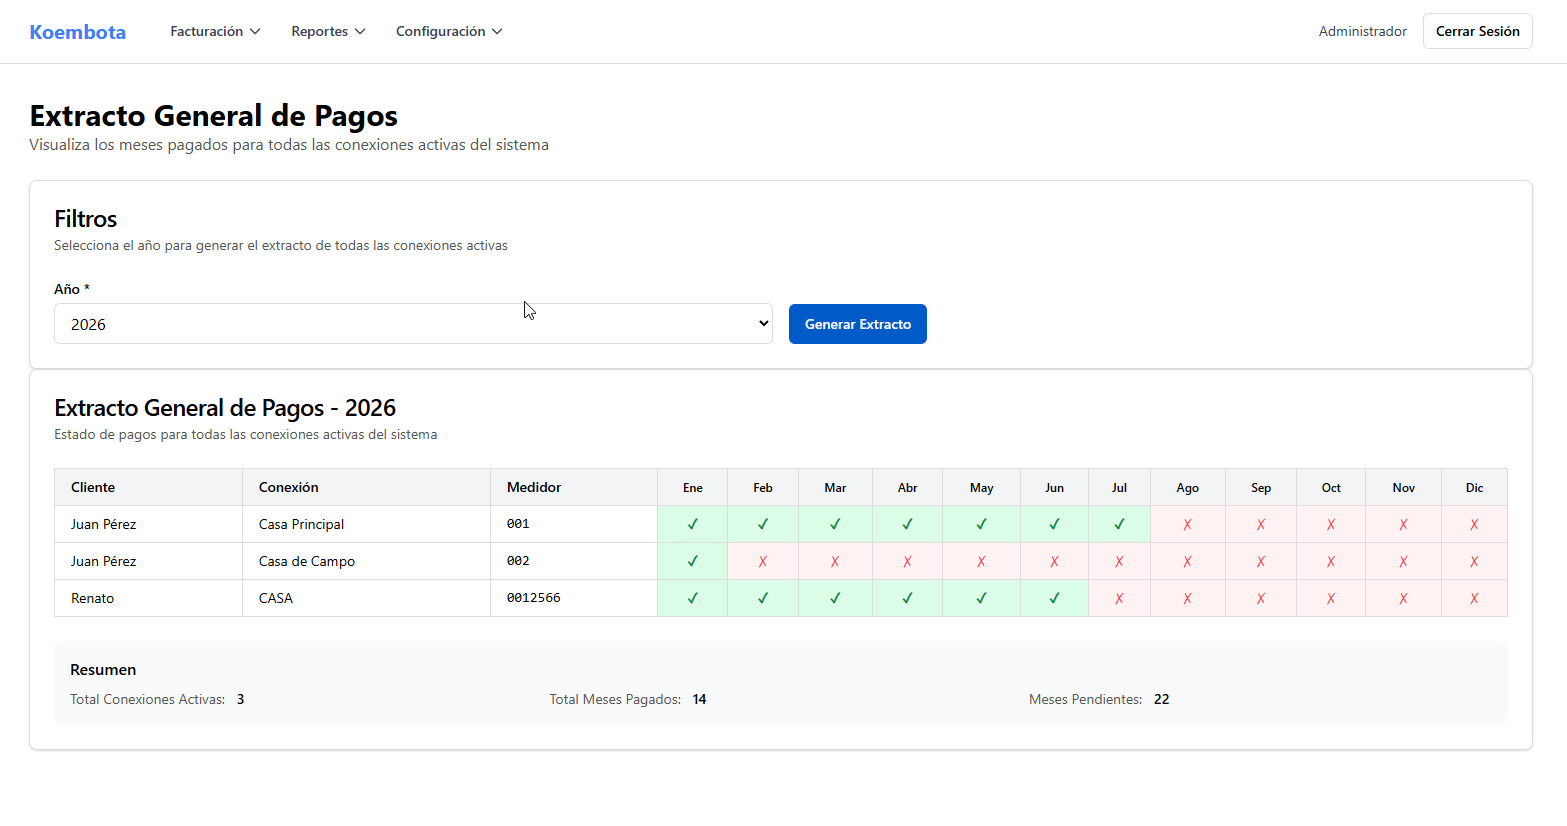Click Administrador user label
Image resolution: width=1567 pixels, height=826 pixels.
tap(1362, 32)
